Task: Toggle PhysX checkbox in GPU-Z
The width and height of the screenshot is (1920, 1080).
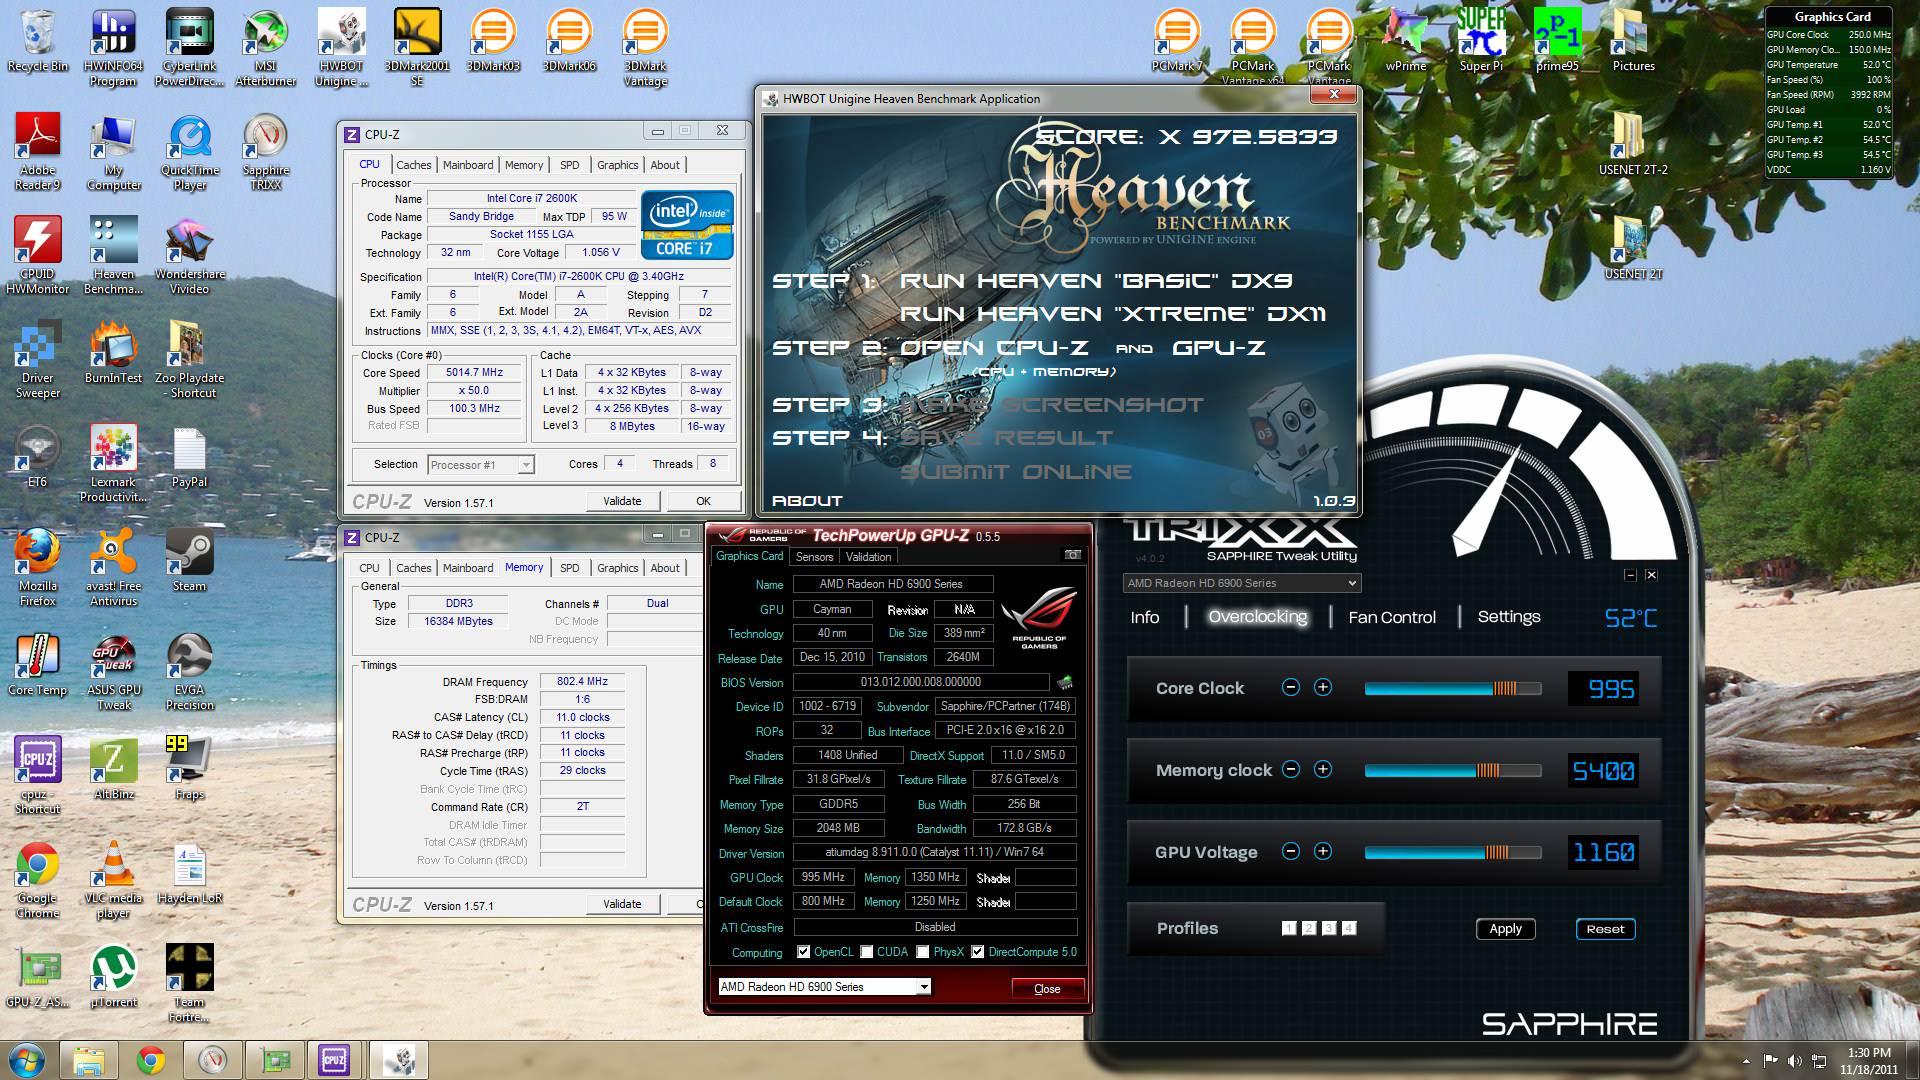Action: pos(923,952)
